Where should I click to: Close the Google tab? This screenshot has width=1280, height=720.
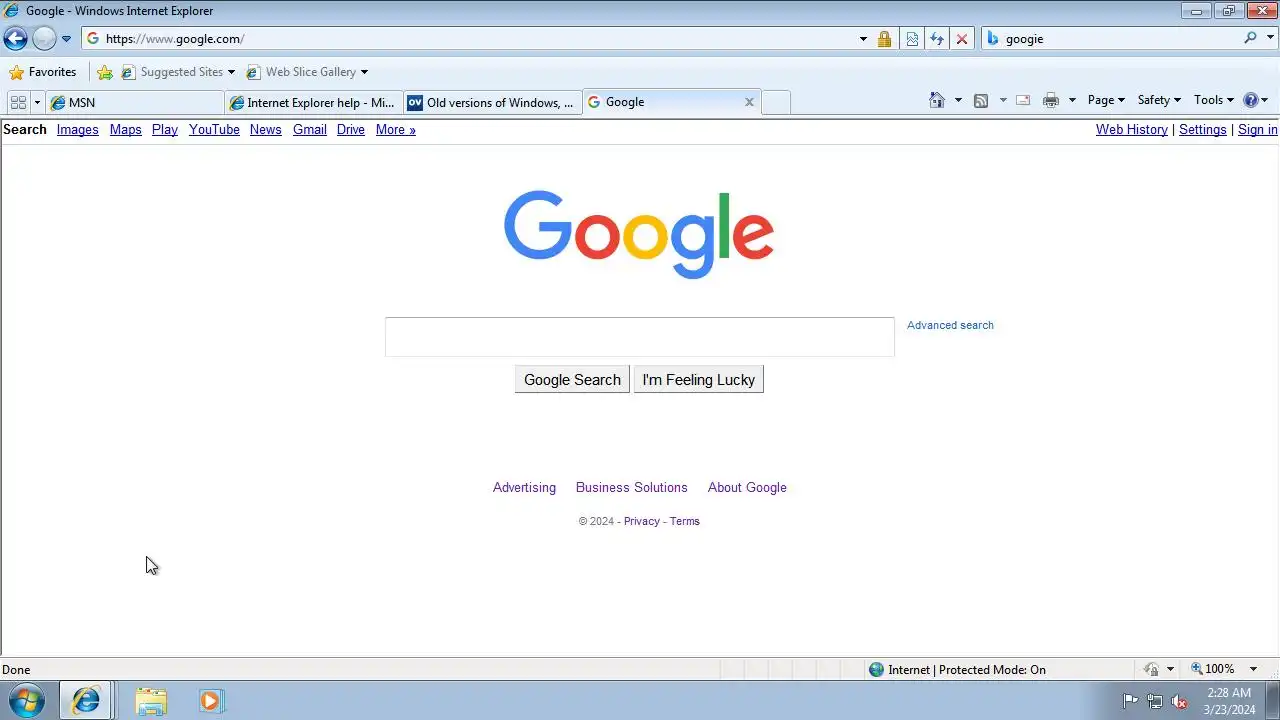point(749,102)
